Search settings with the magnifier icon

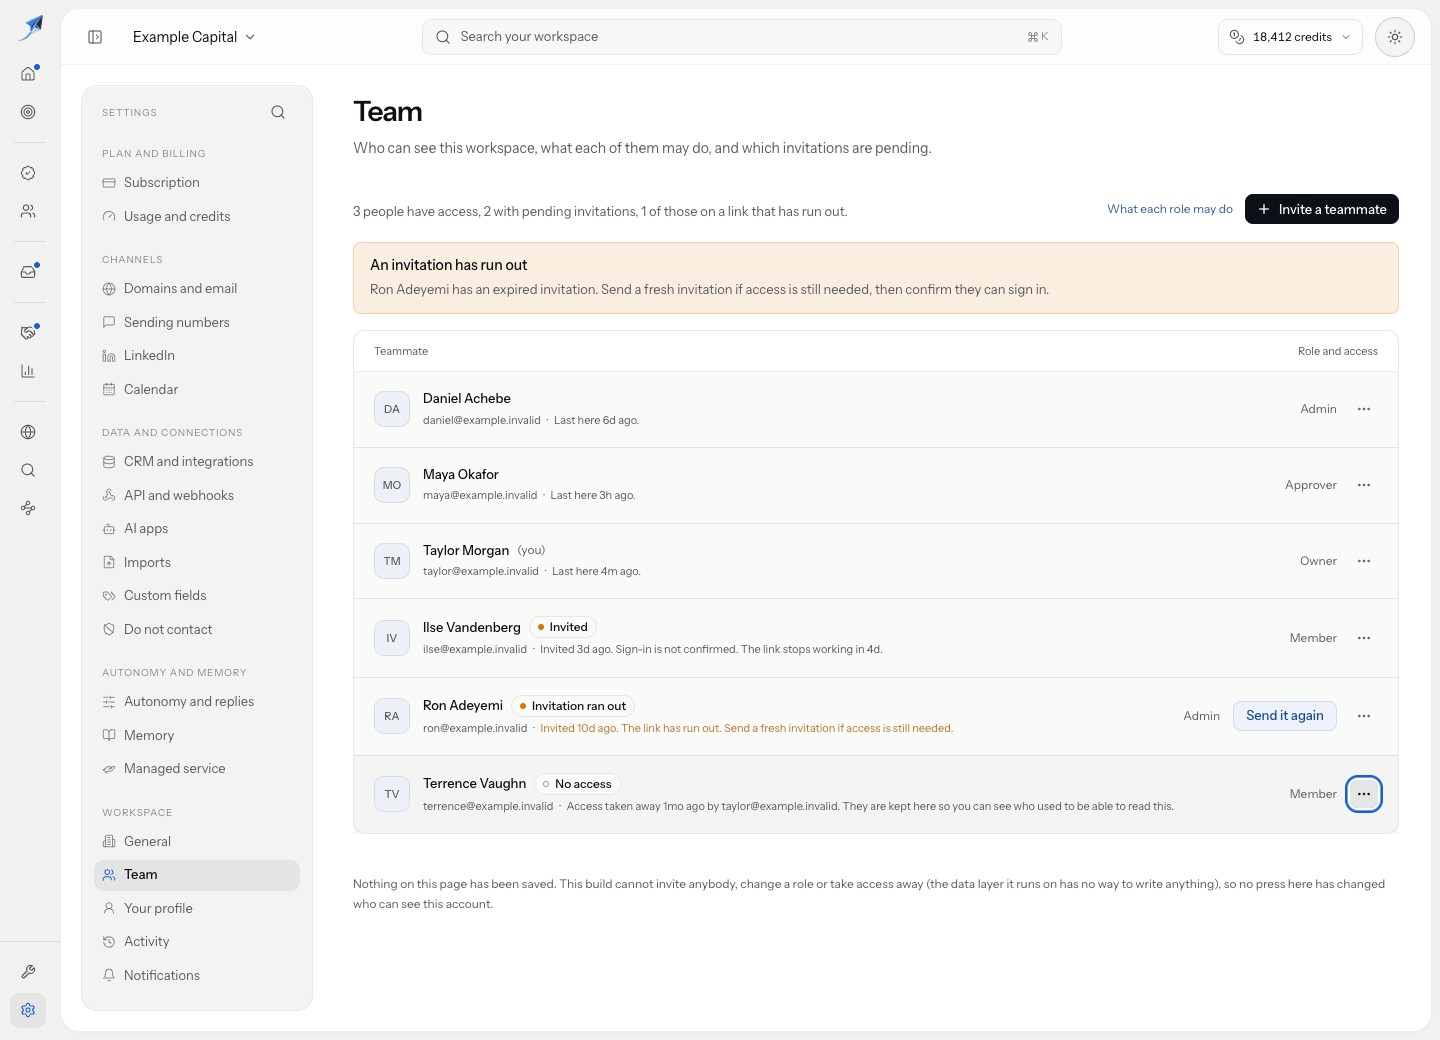[x=278, y=112]
